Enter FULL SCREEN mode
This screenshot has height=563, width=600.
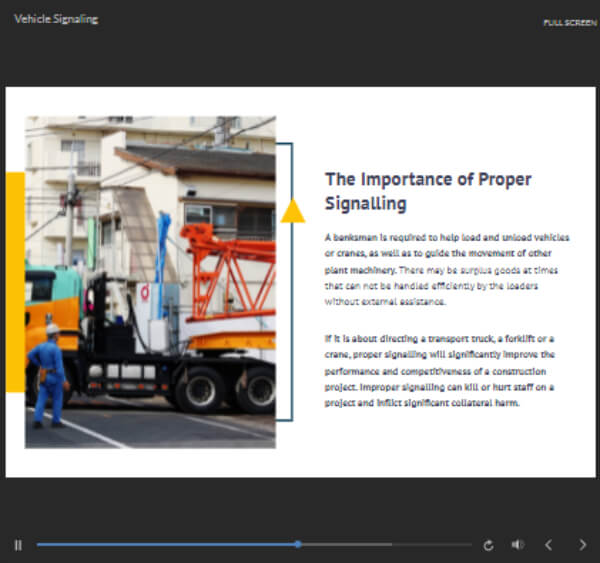pyautogui.click(x=570, y=22)
